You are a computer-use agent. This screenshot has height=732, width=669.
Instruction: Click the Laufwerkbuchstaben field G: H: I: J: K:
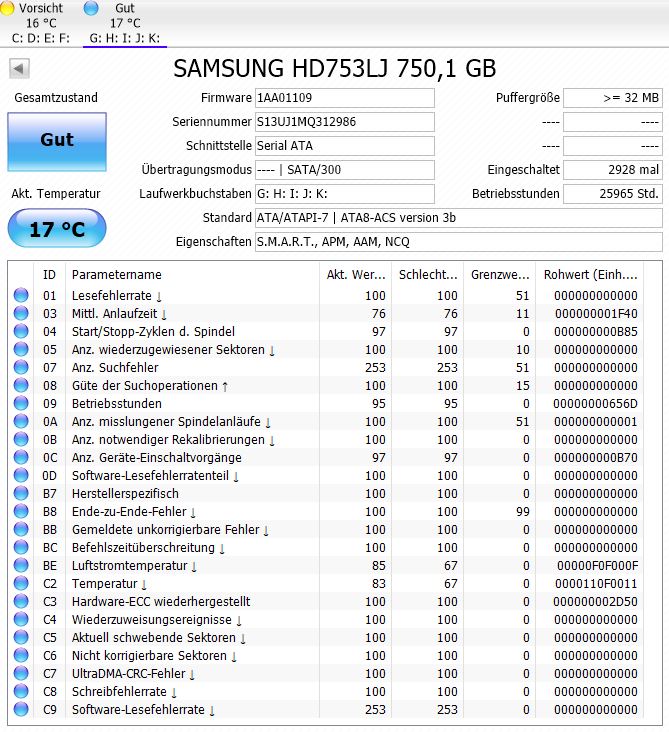click(x=345, y=194)
